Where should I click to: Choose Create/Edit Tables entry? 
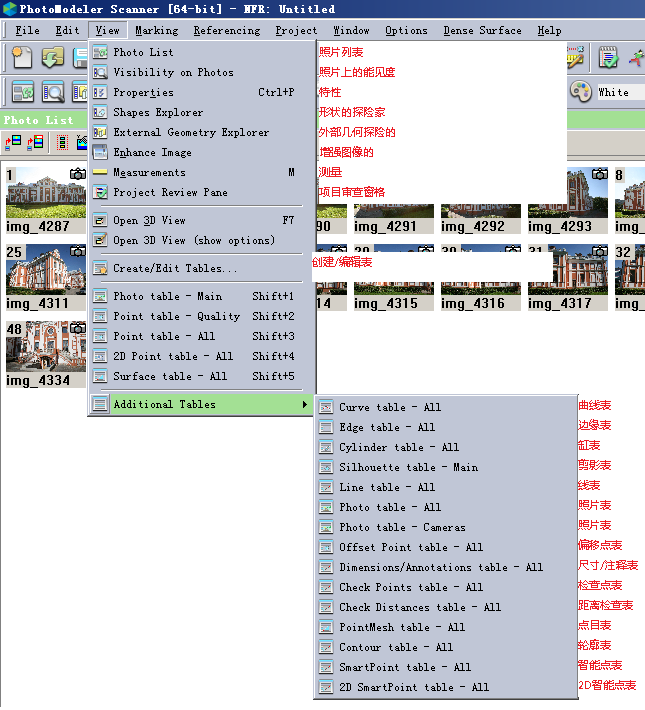202,268
